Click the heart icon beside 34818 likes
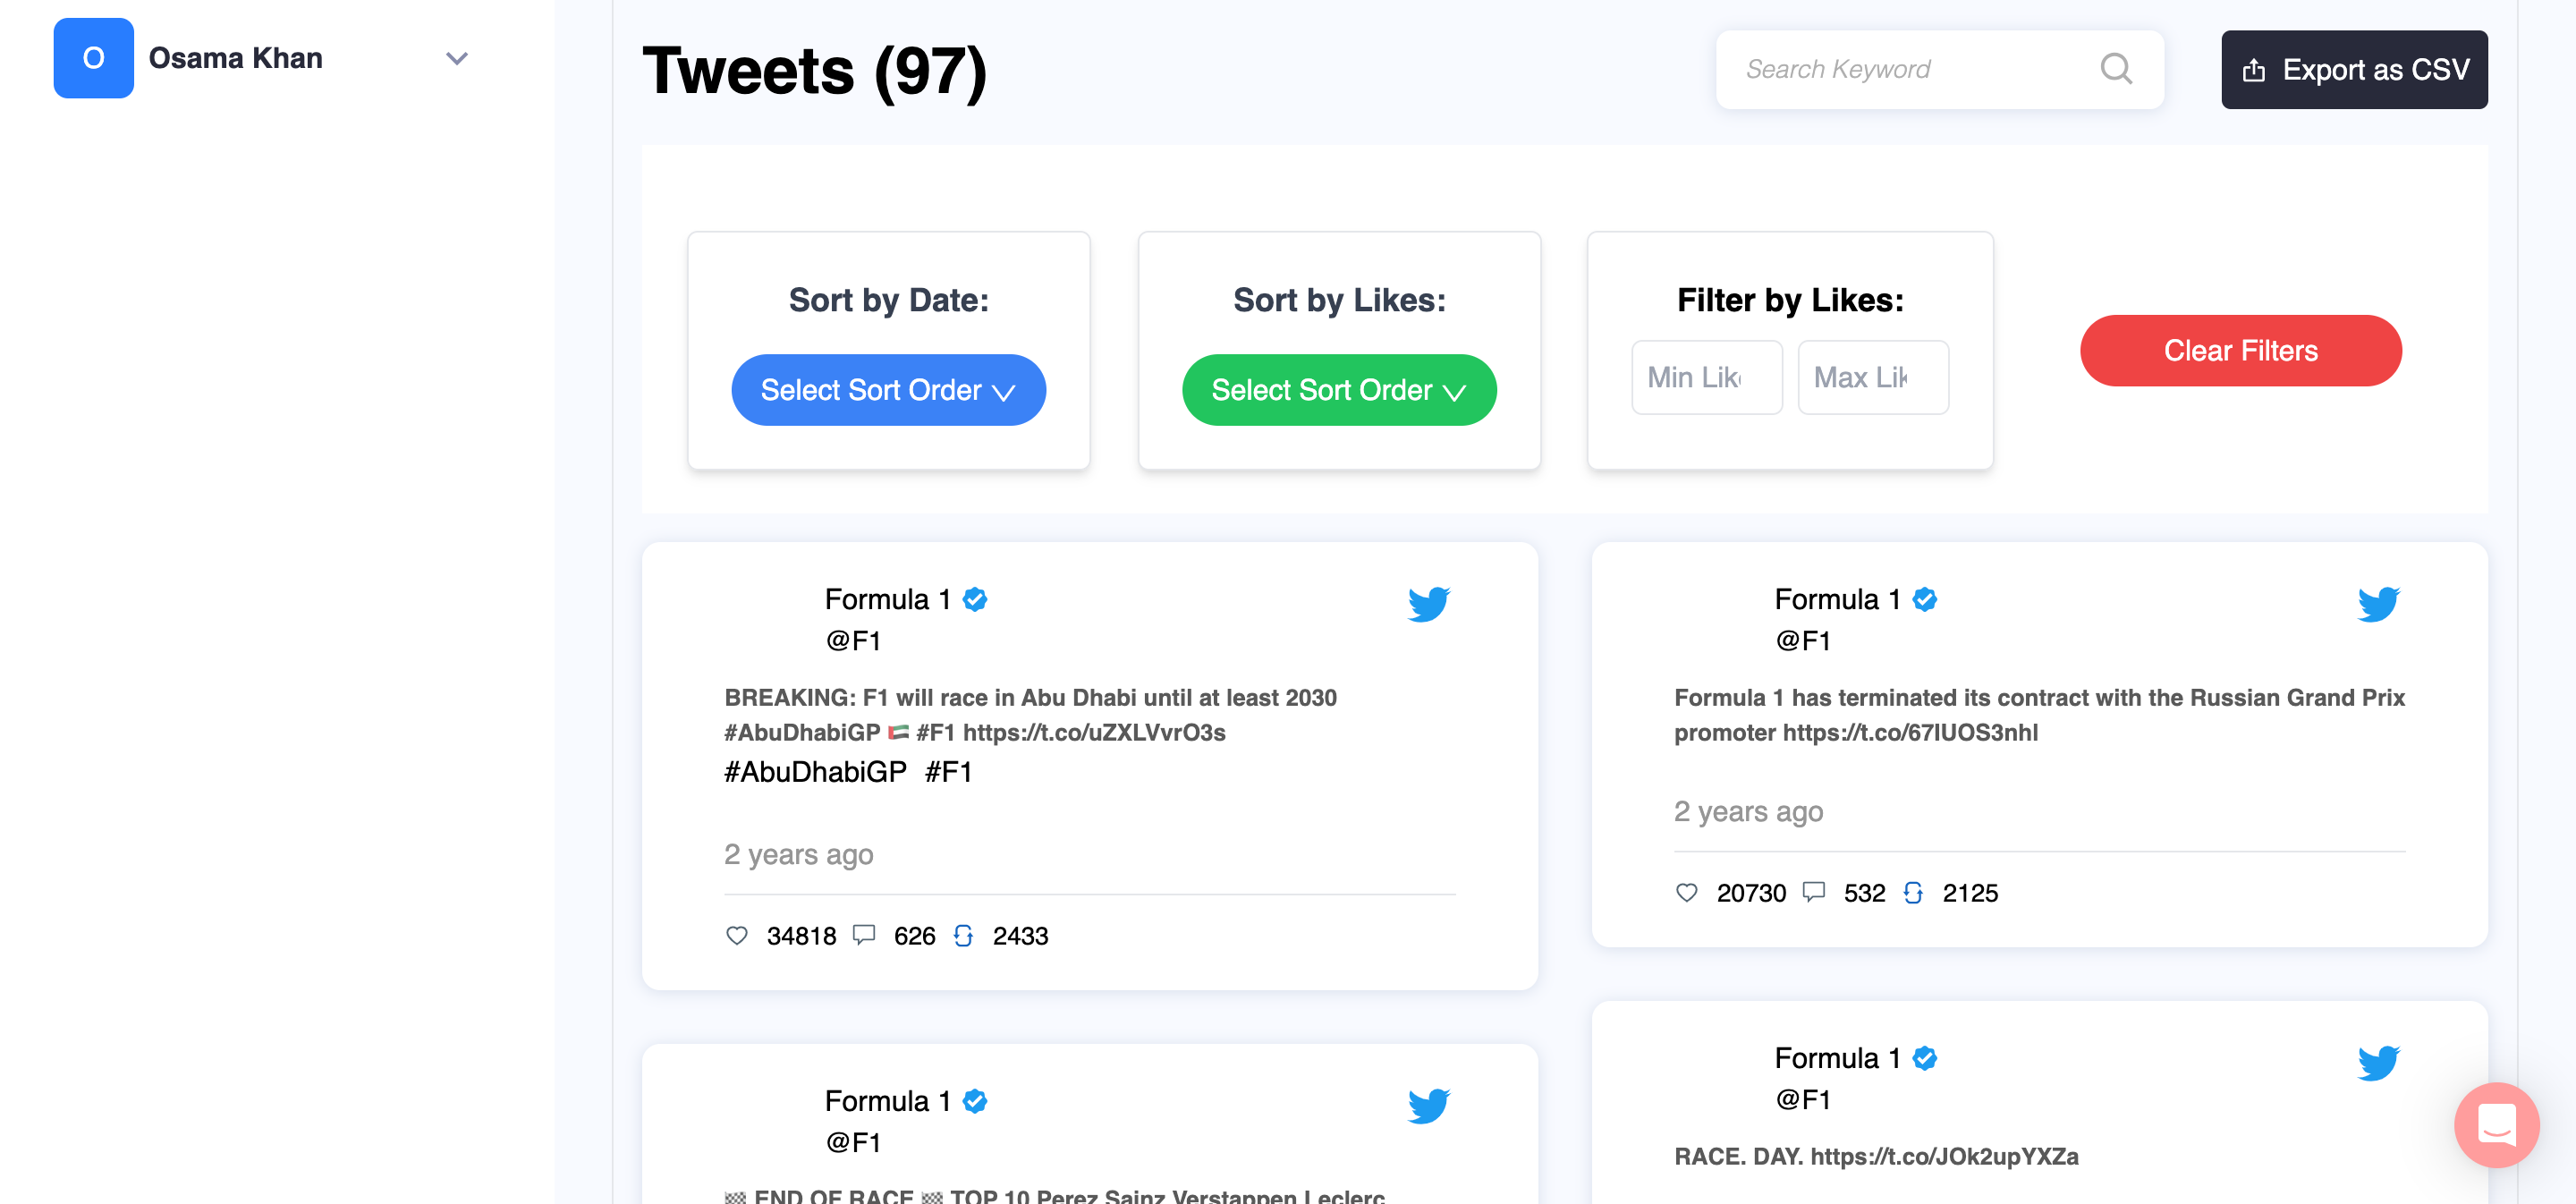Viewport: 2576px width, 1204px height. (x=737, y=935)
